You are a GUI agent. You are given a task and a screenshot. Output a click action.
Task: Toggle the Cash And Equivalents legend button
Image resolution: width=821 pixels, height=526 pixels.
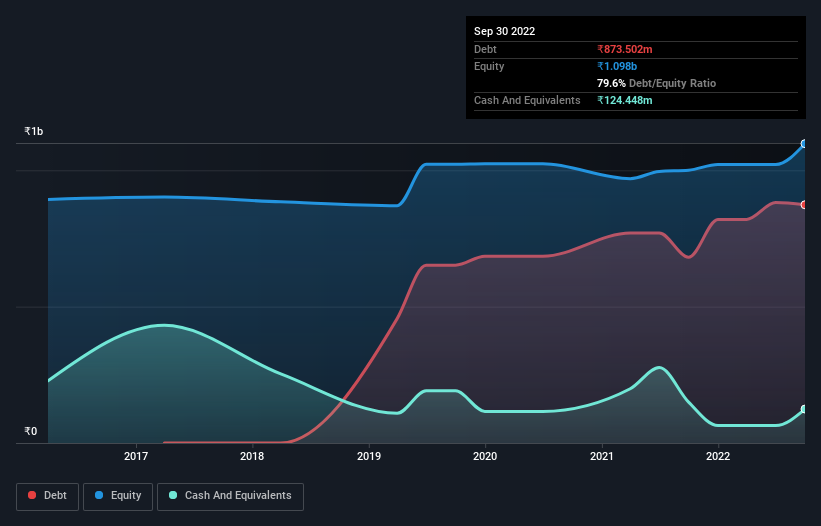click(230, 496)
